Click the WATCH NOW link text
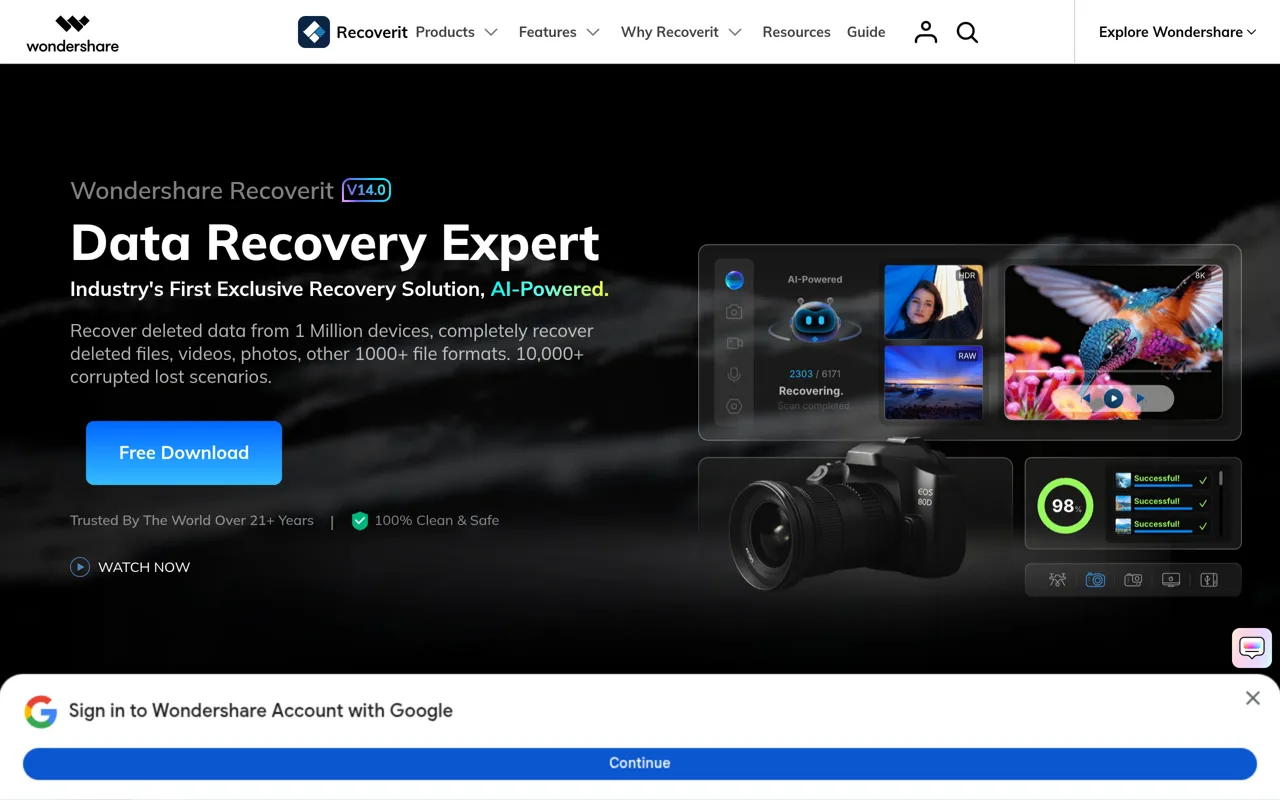This screenshot has width=1280, height=800. pos(144,567)
